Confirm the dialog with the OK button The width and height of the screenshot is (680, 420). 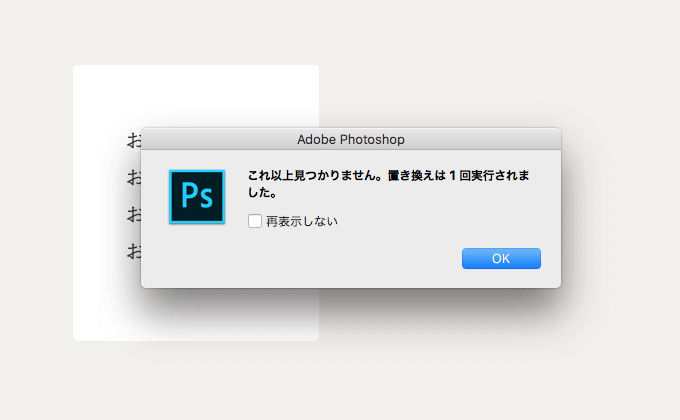[501, 259]
